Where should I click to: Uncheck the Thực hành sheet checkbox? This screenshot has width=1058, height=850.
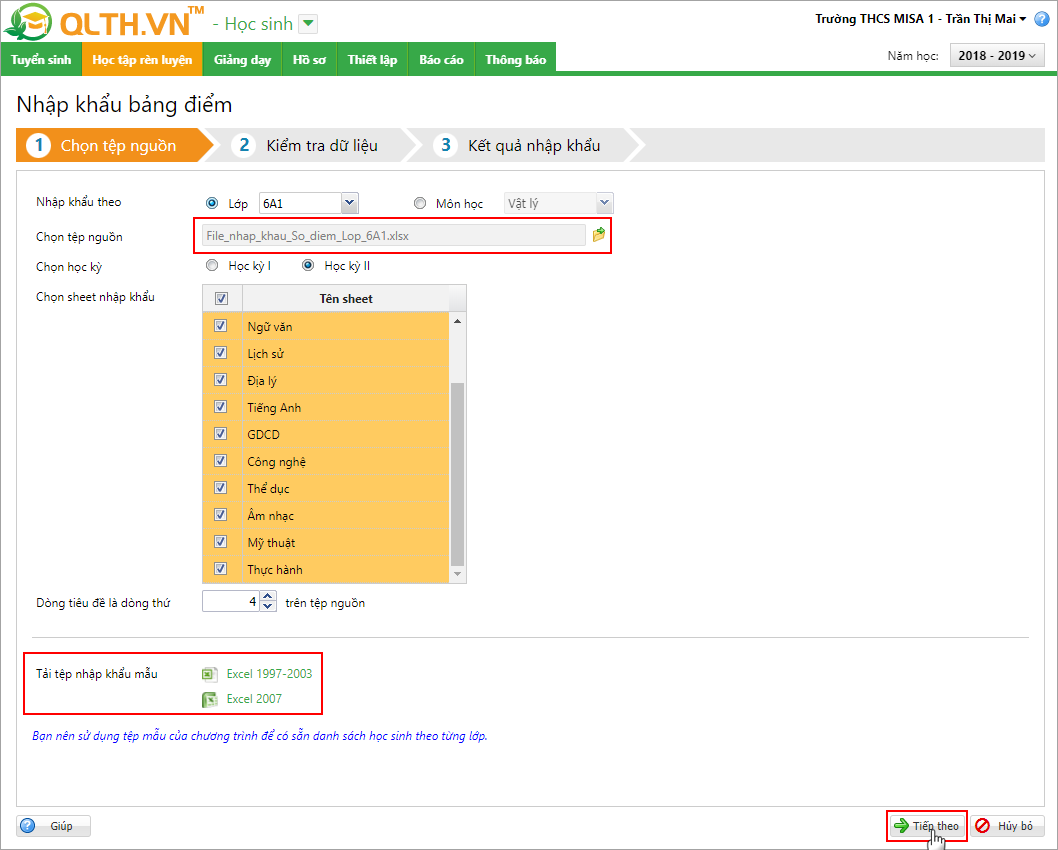221,569
